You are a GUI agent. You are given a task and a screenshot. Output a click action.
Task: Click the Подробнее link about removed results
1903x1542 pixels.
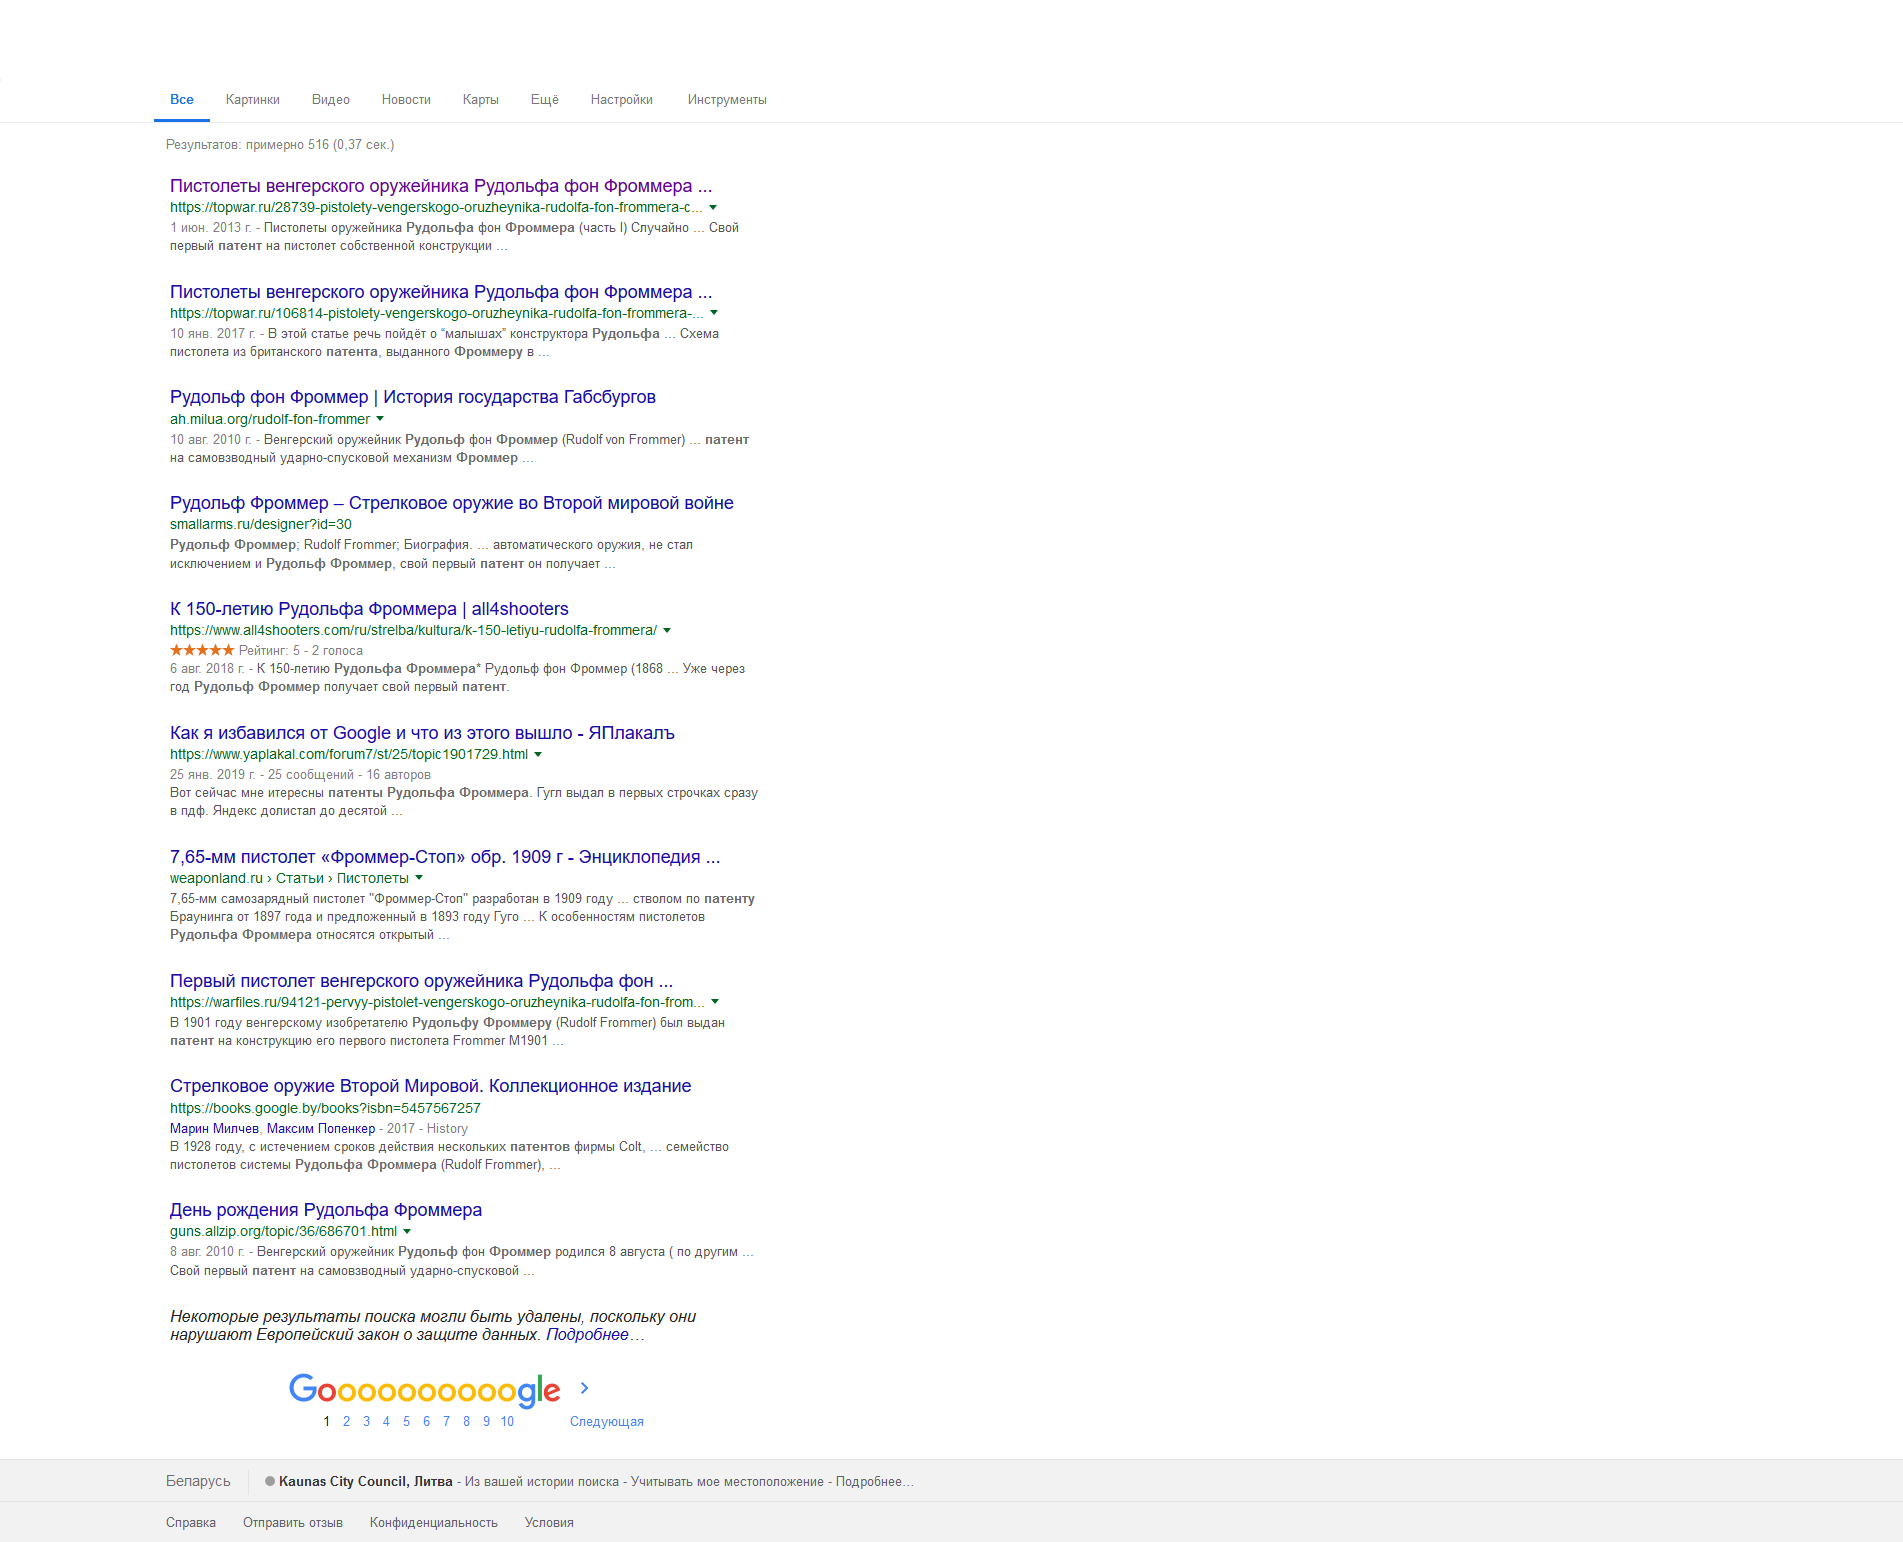[595, 1335]
